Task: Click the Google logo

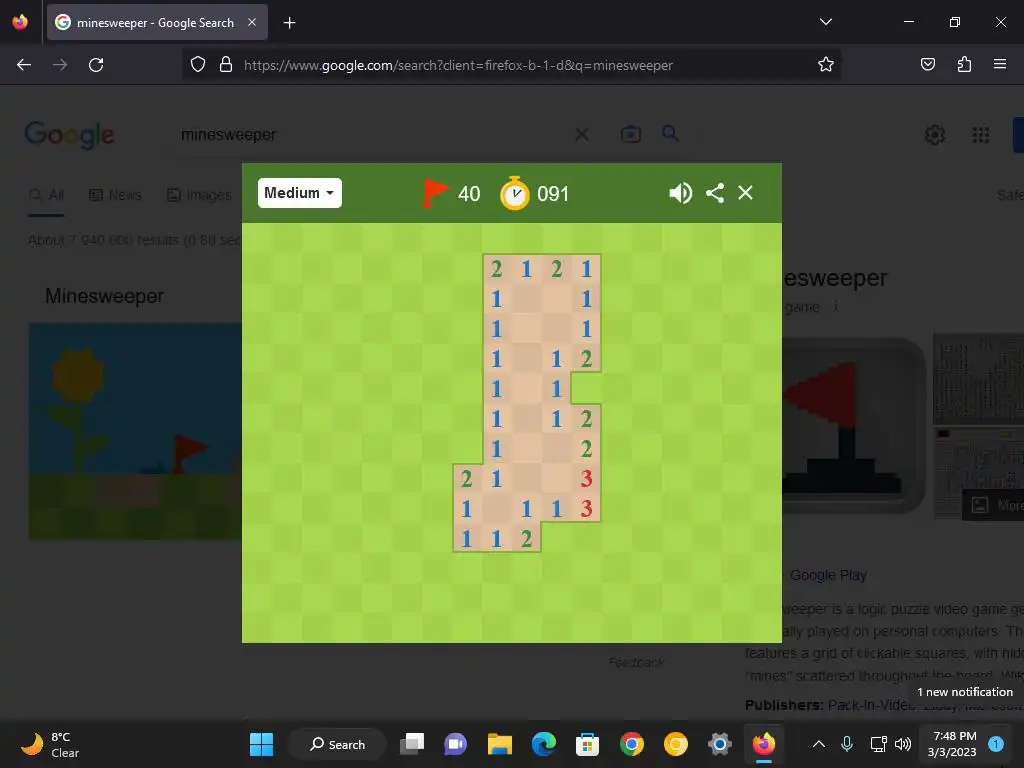Action: (x=69, y=135)
